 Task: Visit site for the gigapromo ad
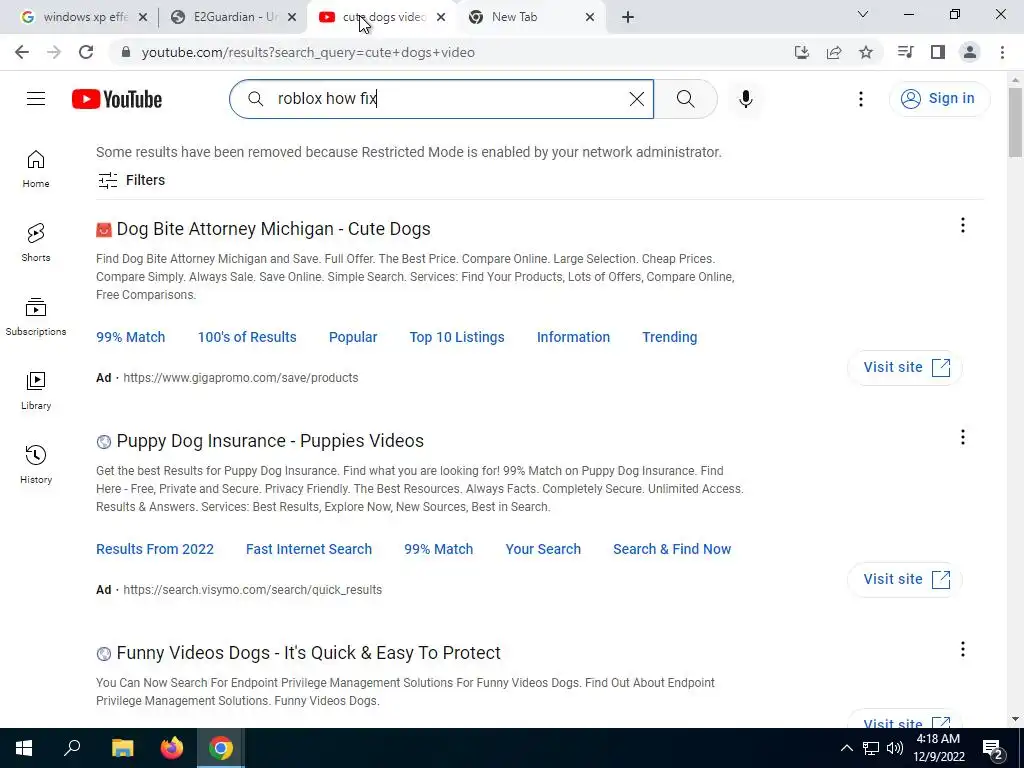pos(905,367)
